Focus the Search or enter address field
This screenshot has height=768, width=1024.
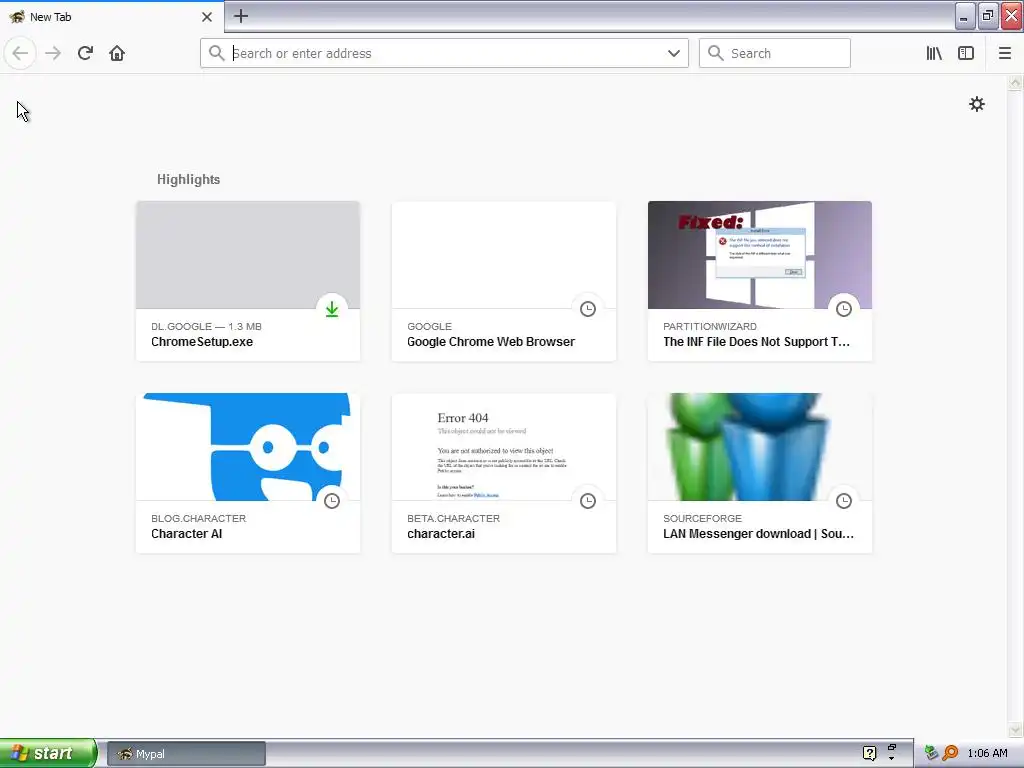point(444,53)
